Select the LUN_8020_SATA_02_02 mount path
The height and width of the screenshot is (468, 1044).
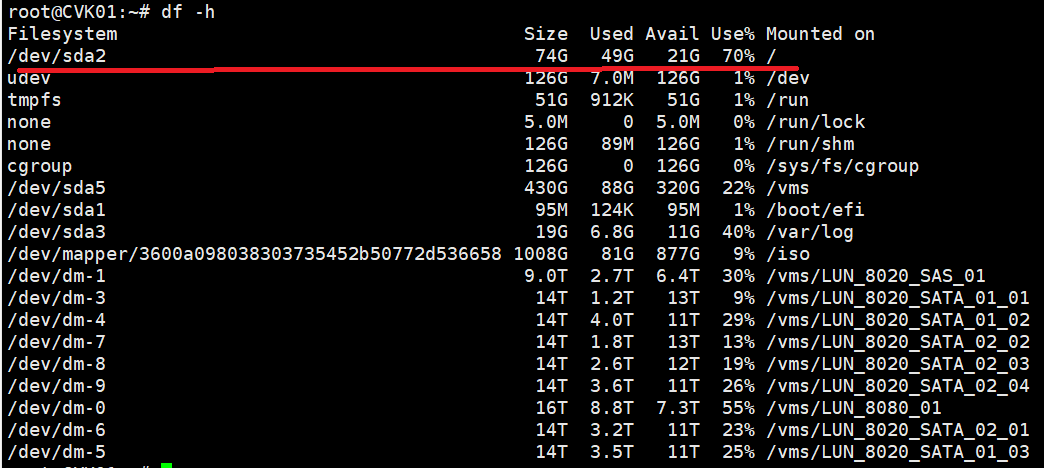coord(898,342)
